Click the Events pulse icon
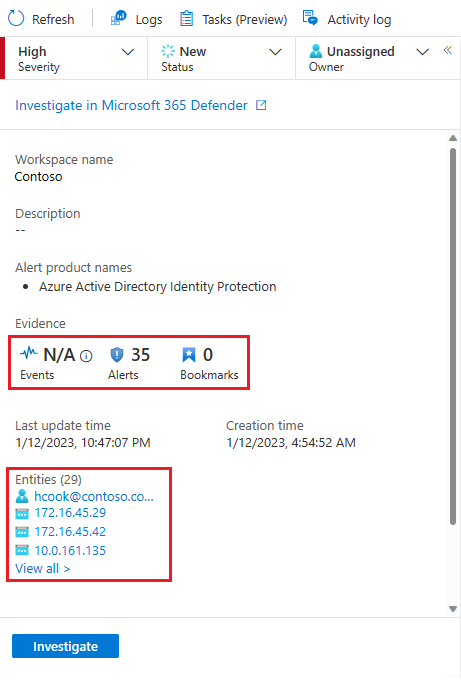The width and height of the screenshot is (461, 681). tap(29, 353)
